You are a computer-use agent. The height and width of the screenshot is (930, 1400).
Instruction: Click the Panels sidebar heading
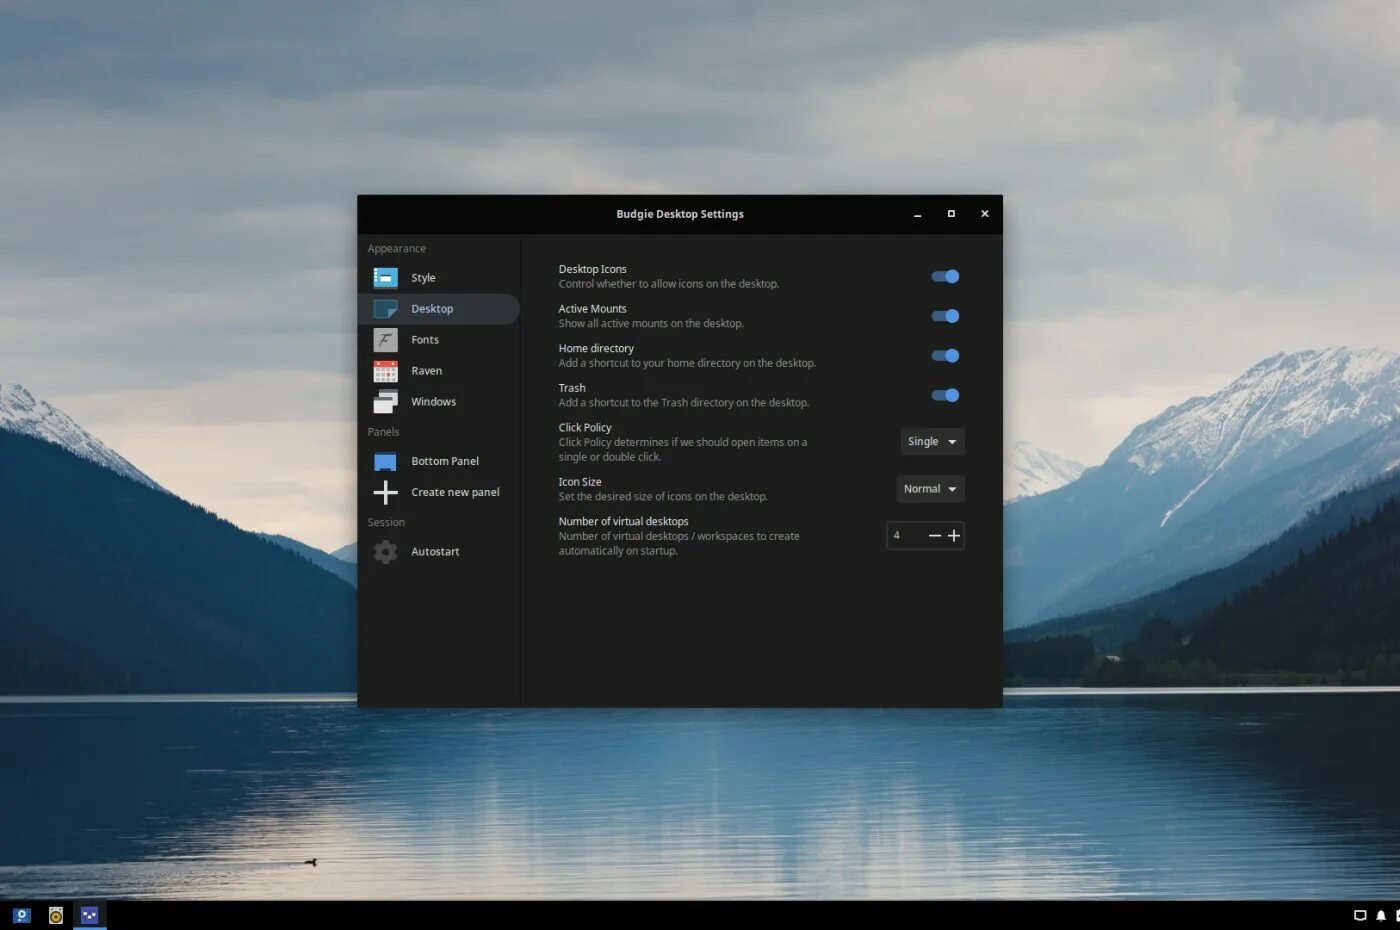tap(383, 432)
